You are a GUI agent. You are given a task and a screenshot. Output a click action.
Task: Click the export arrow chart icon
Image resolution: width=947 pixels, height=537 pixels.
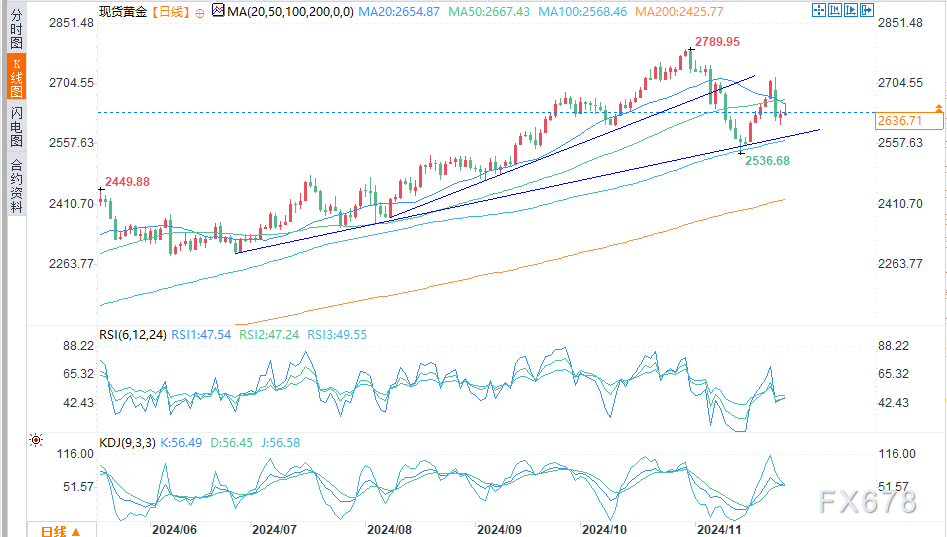(x=867, y=10)
